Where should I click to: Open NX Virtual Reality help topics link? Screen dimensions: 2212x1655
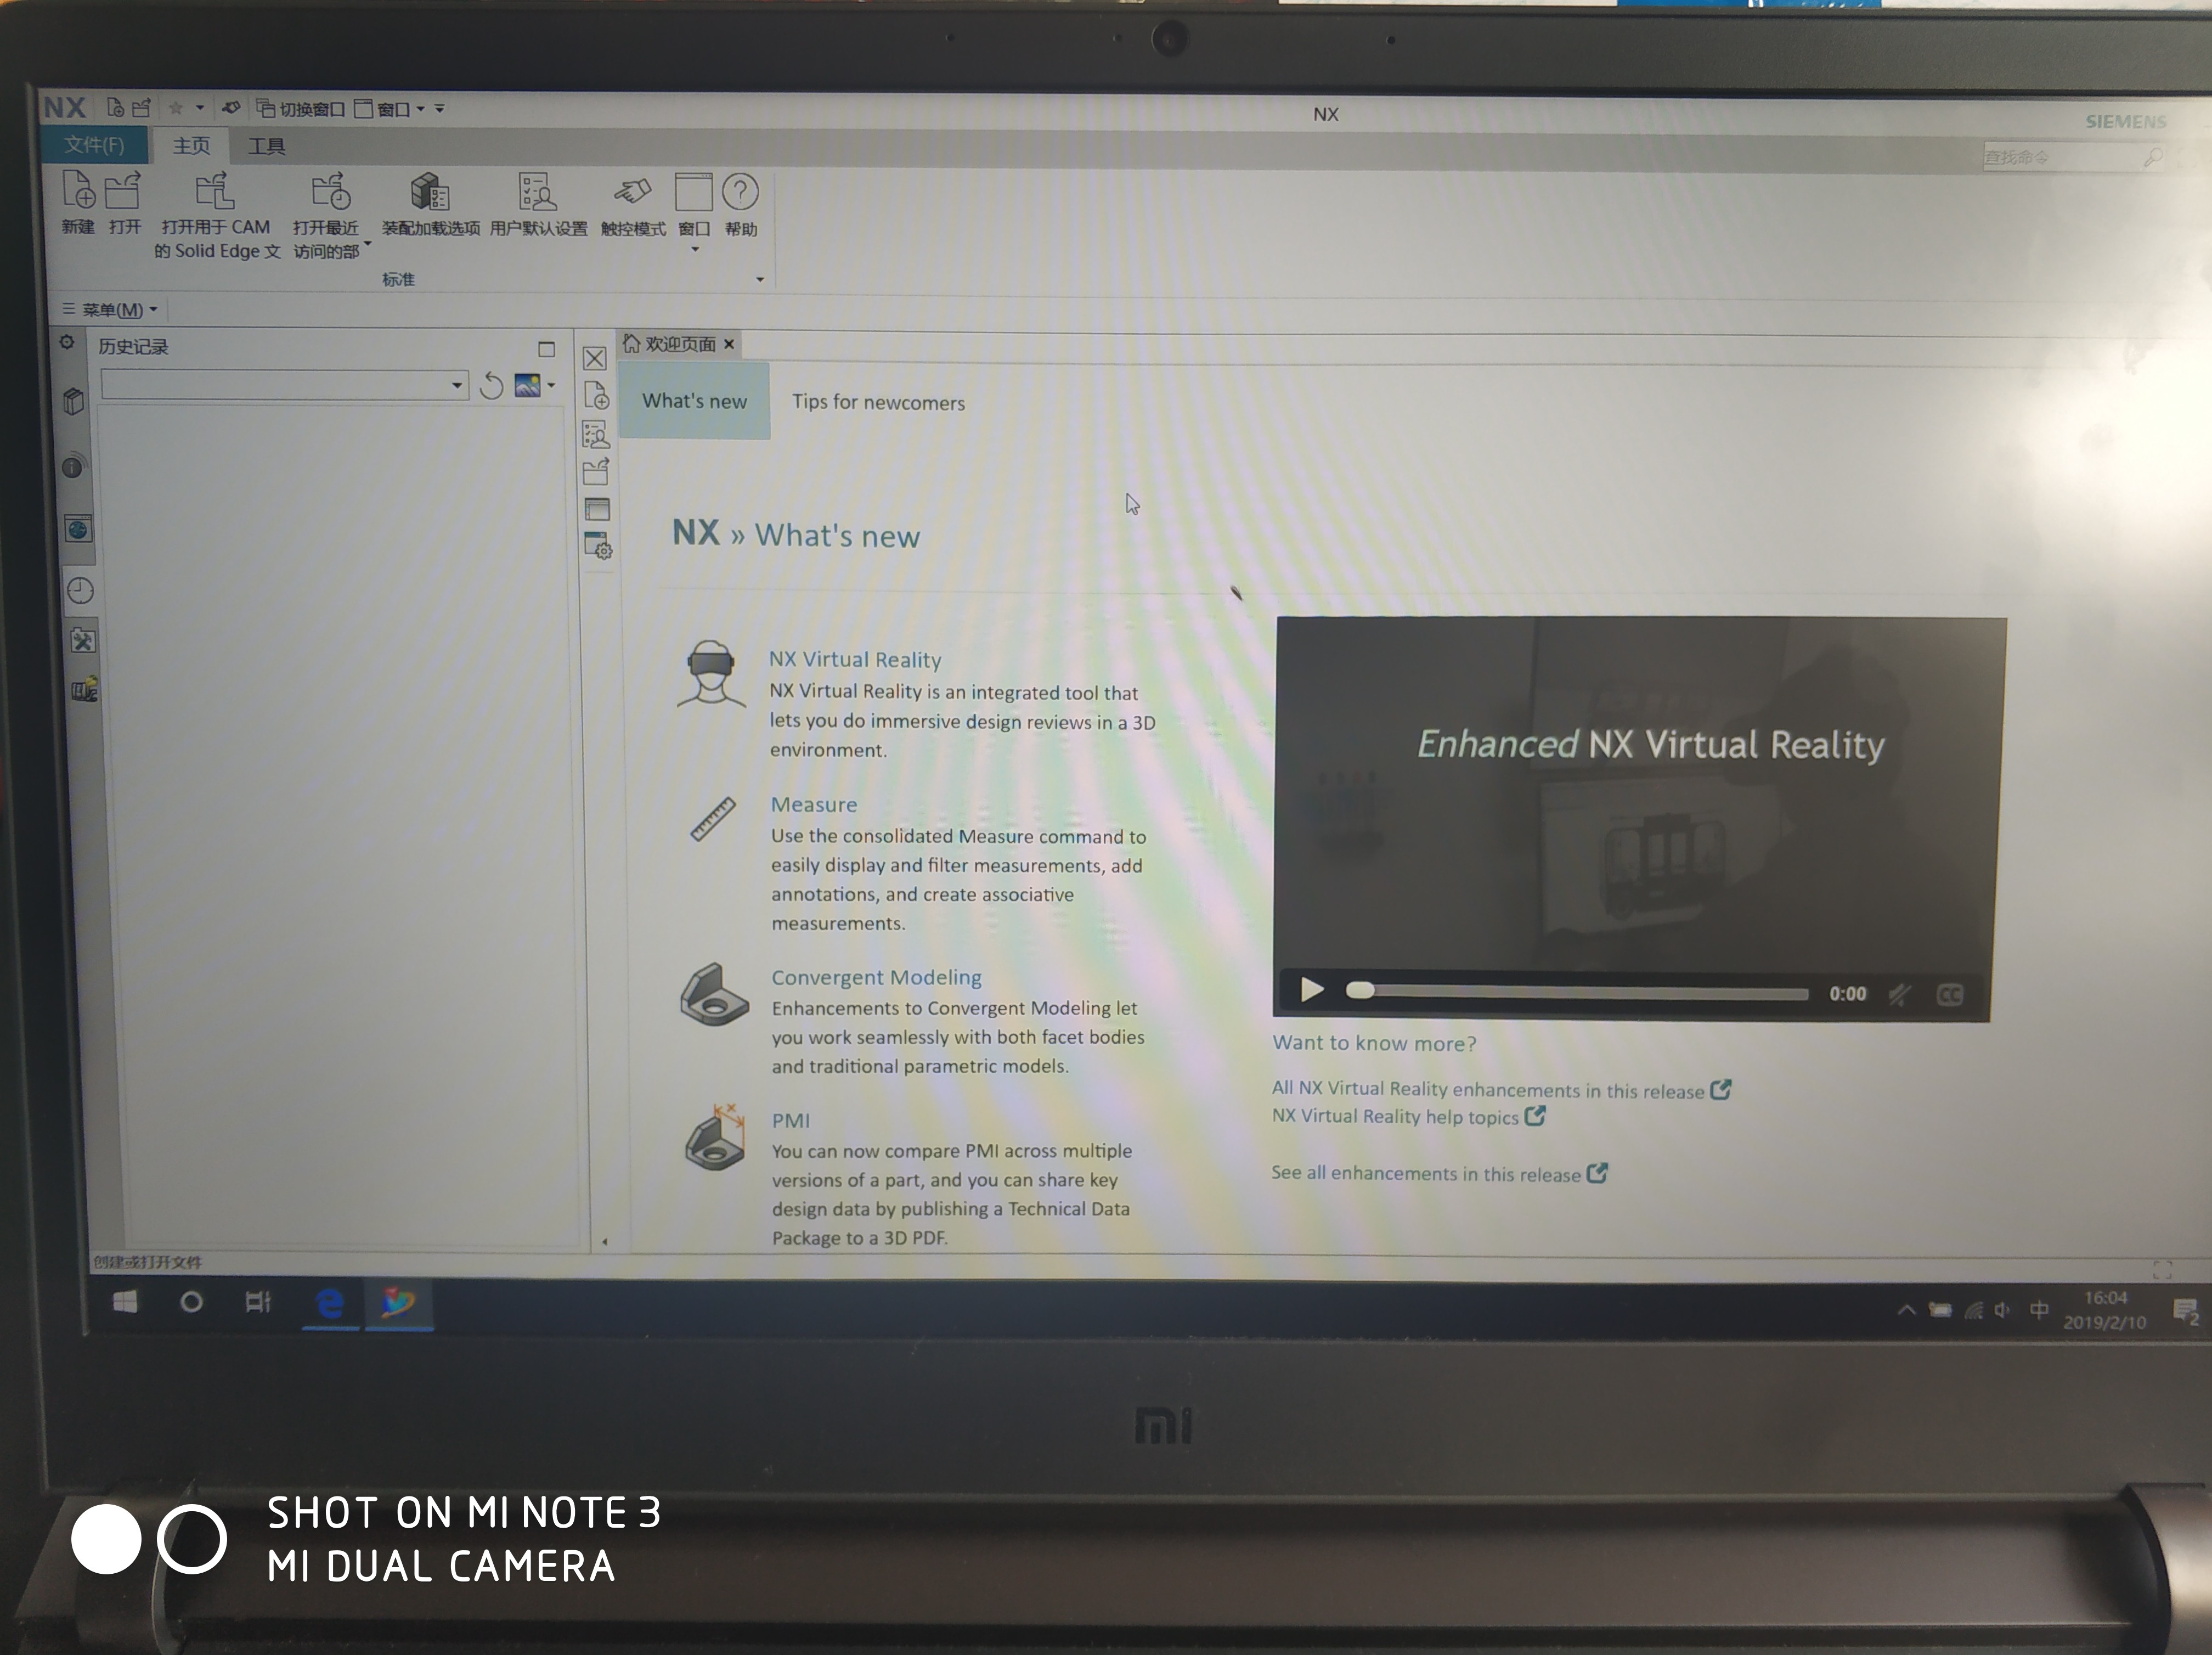[x=1408, y=1116]
